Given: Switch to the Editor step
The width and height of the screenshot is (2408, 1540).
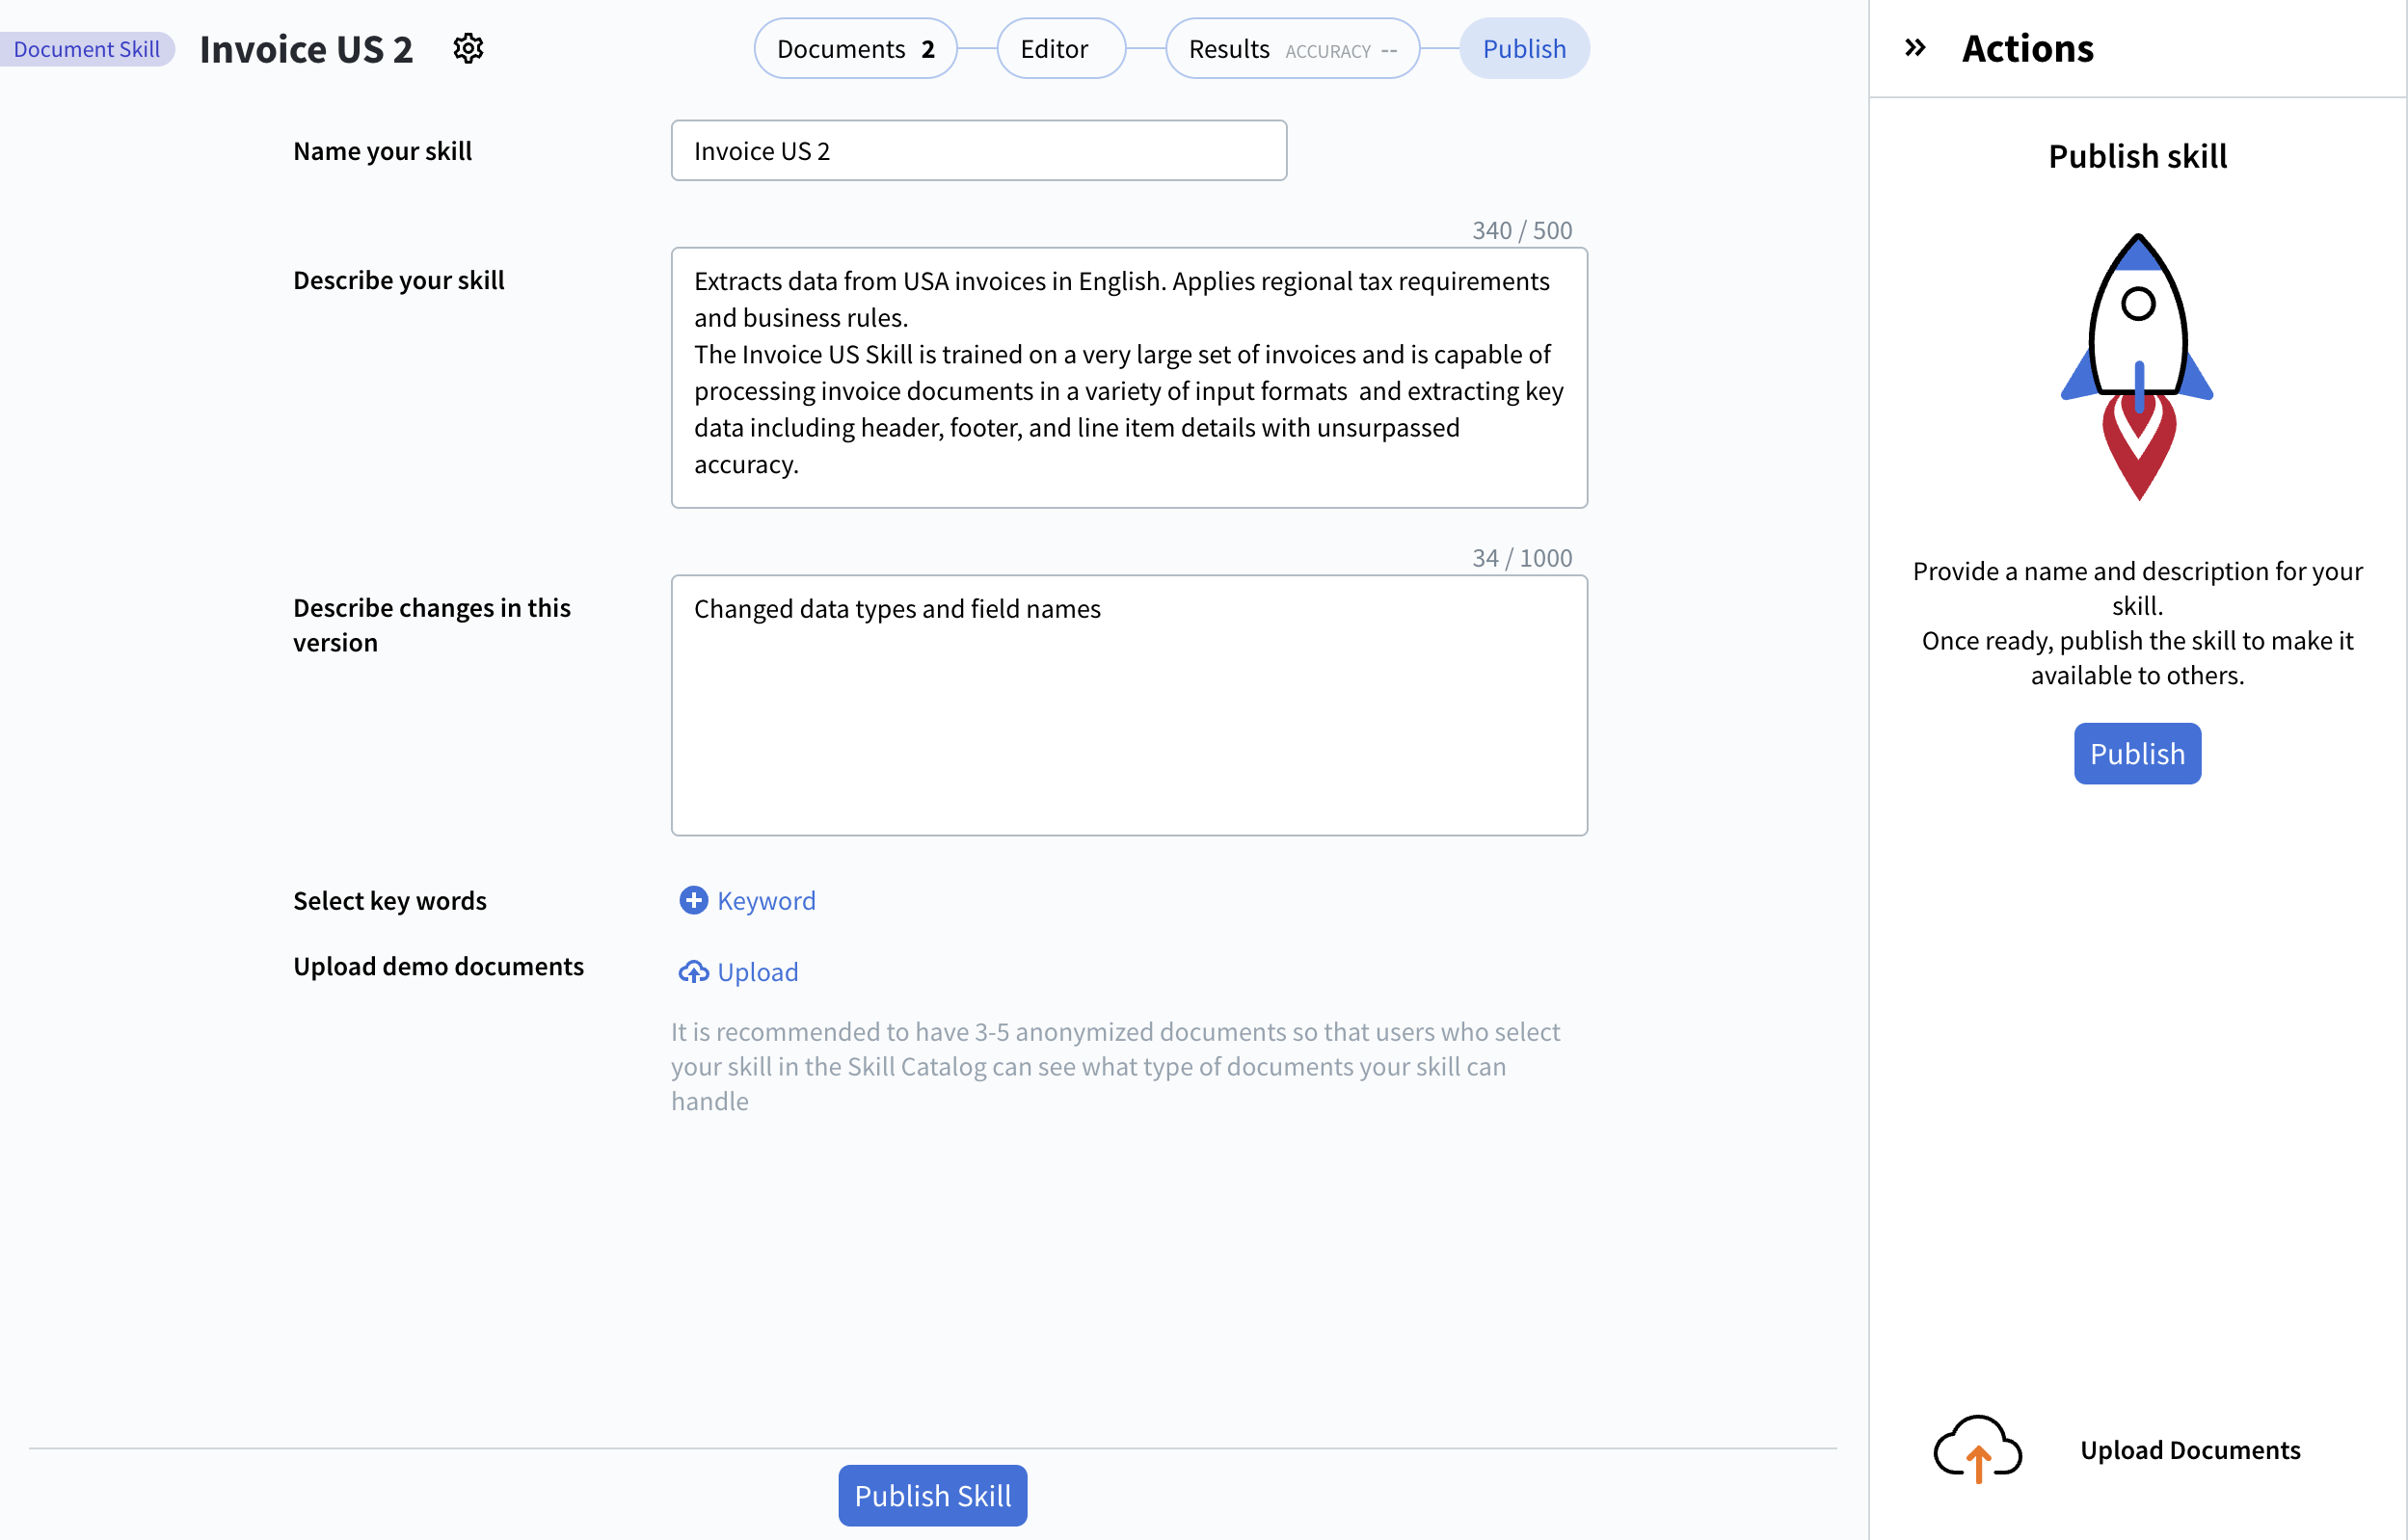Looking at the screenshot, I should tap(1061, 48).
